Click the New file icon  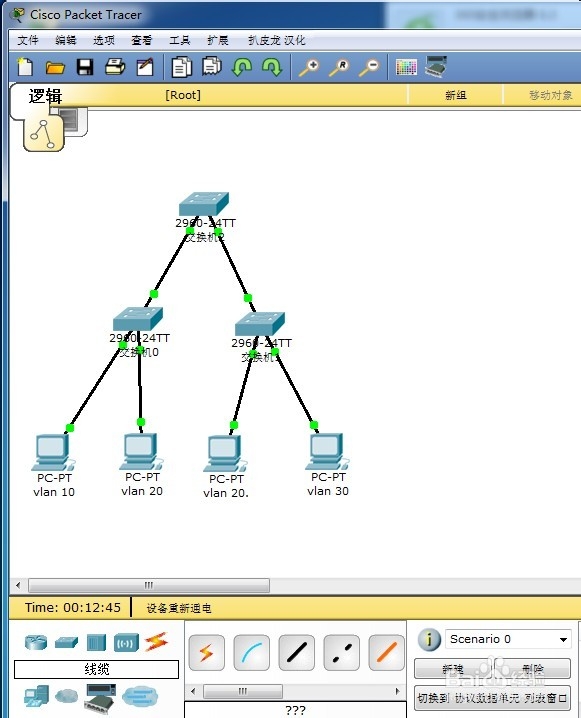pos(25,67)
